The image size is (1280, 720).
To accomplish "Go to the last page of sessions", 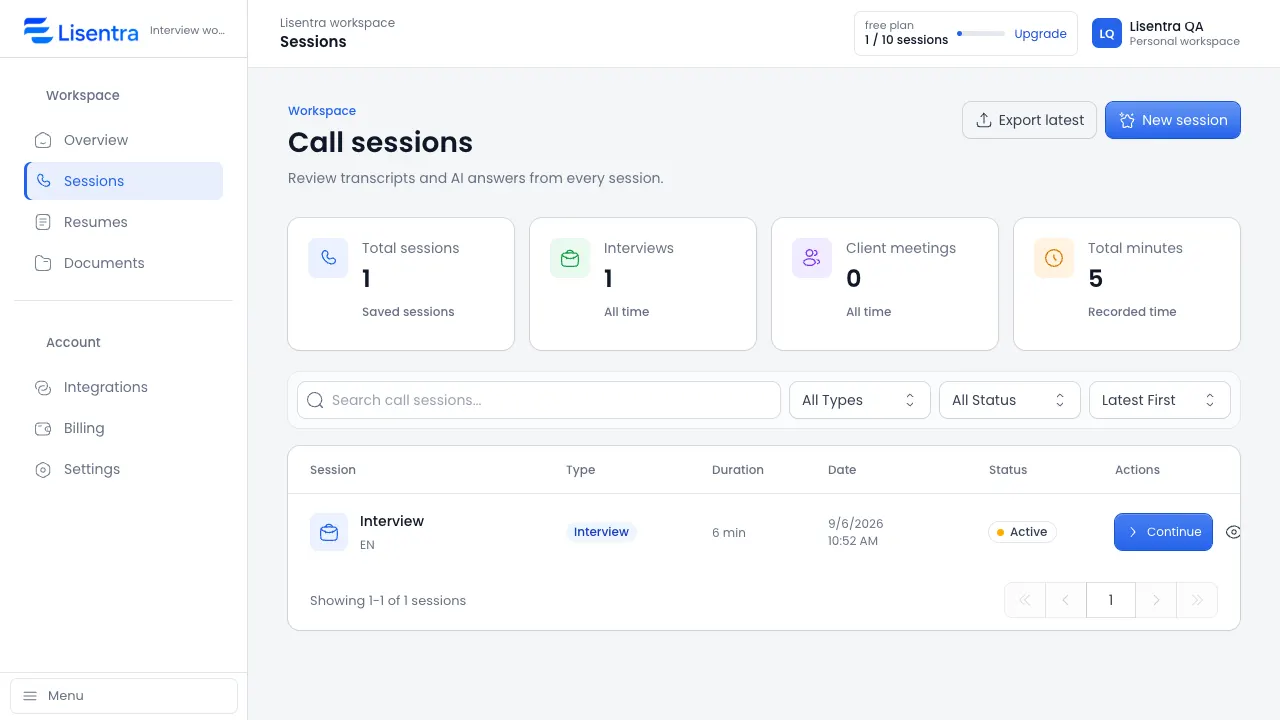I will (x=1197, y=600).
